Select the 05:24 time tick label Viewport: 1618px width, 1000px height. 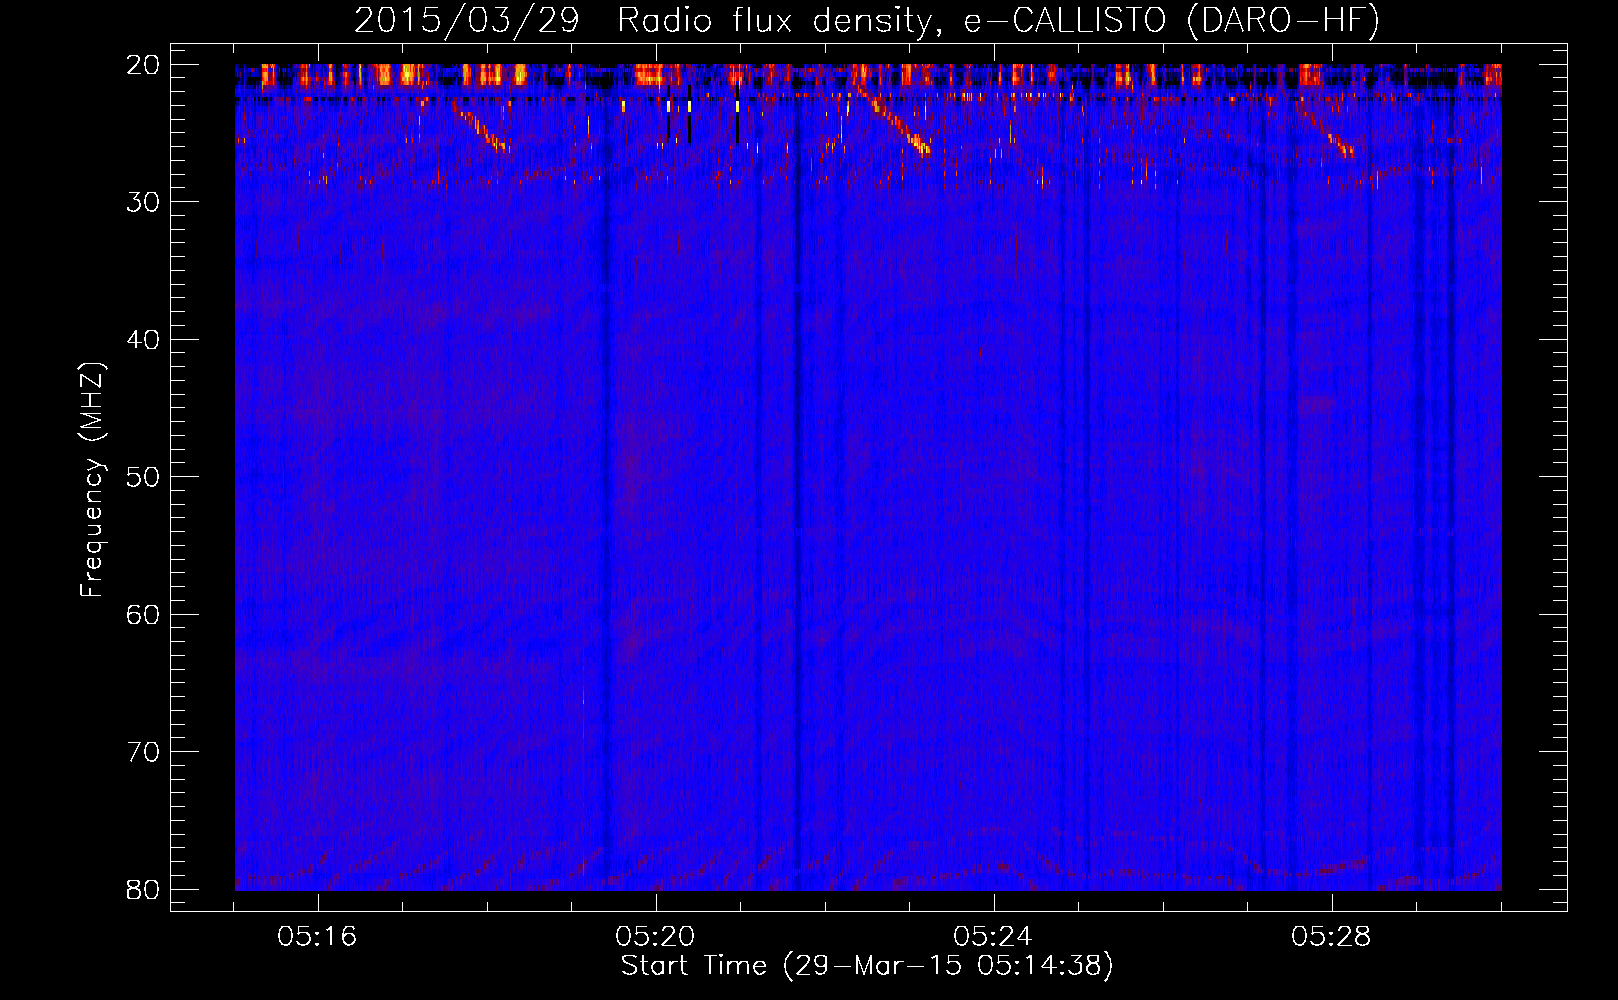pyautogui.click(x=993, y=937)
